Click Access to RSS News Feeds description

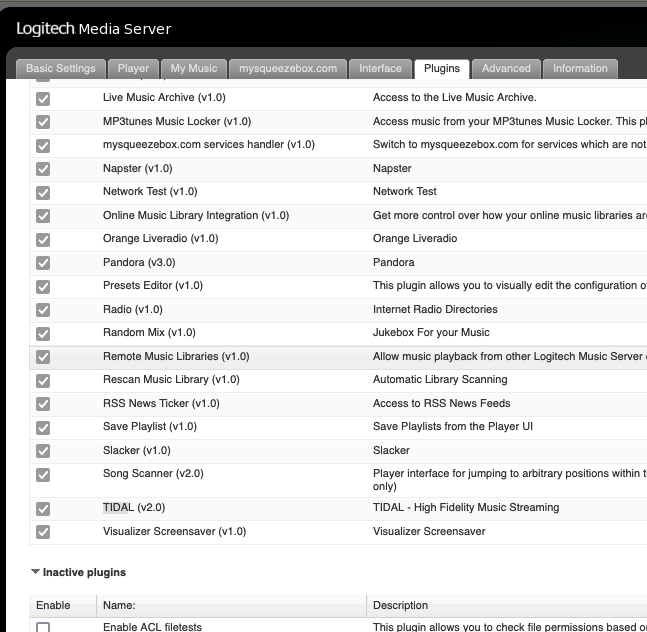(x=442, y=403)
